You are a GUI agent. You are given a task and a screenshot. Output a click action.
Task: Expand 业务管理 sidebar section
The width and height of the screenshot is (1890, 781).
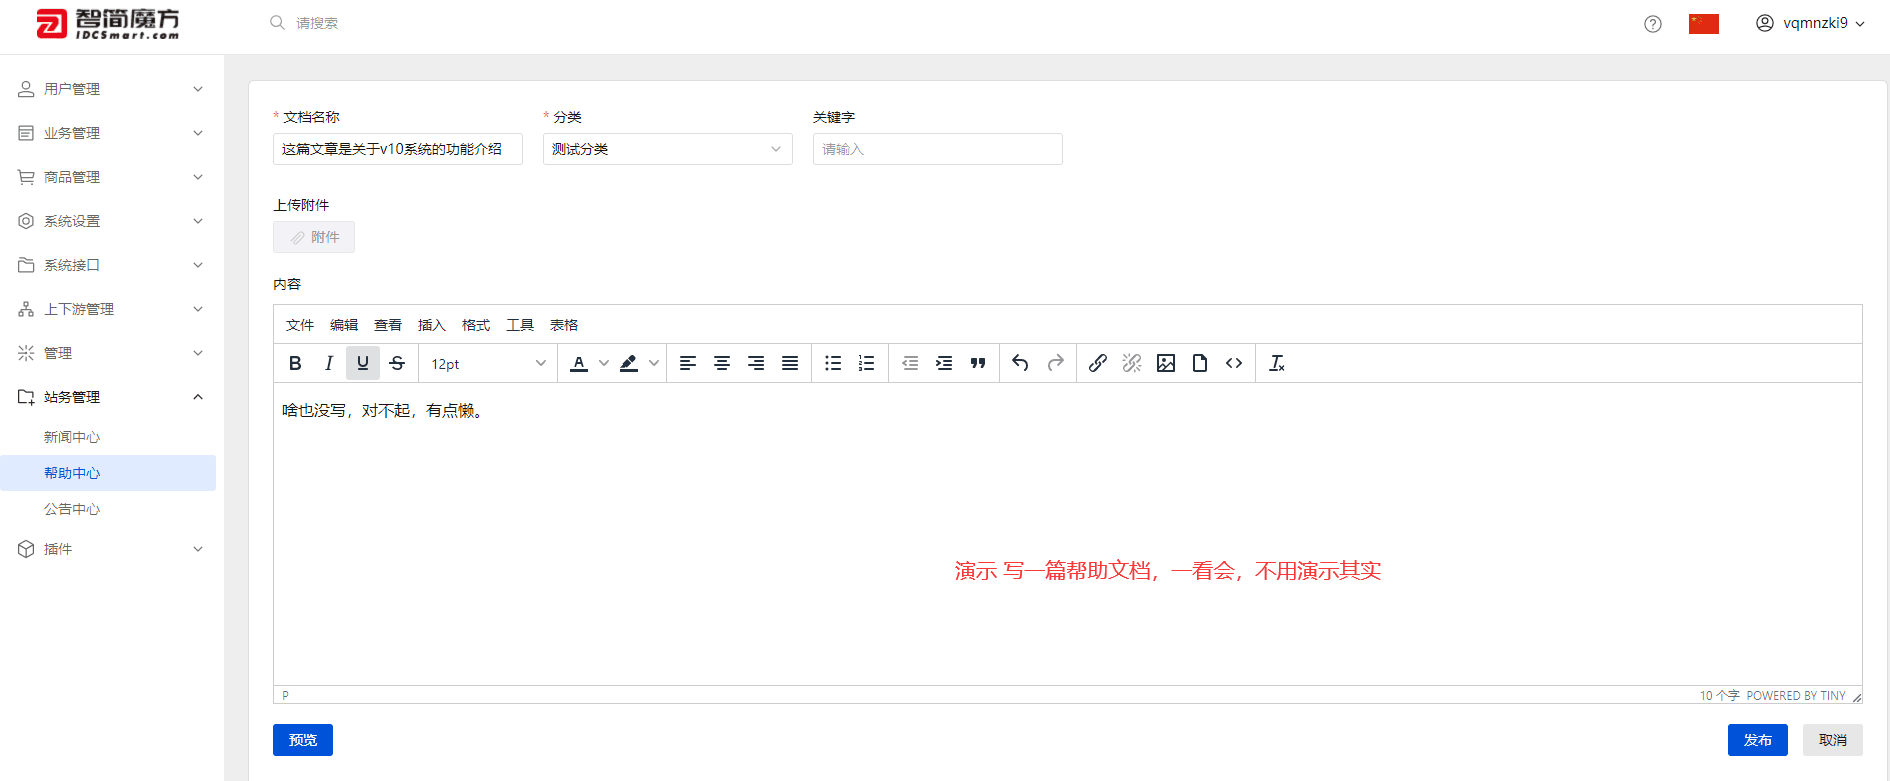click(108, 133)
